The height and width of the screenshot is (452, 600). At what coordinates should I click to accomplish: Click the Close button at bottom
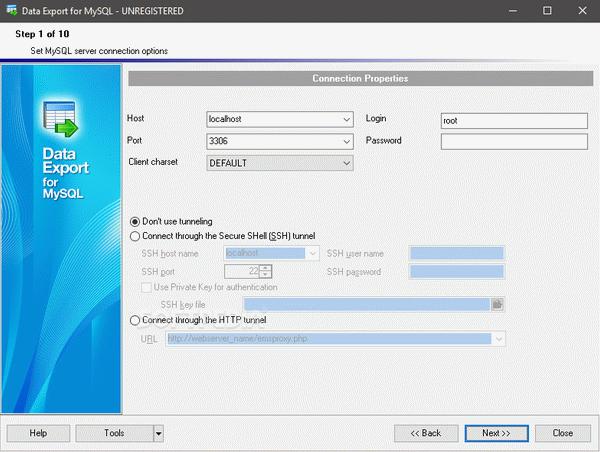pos(562,433)
